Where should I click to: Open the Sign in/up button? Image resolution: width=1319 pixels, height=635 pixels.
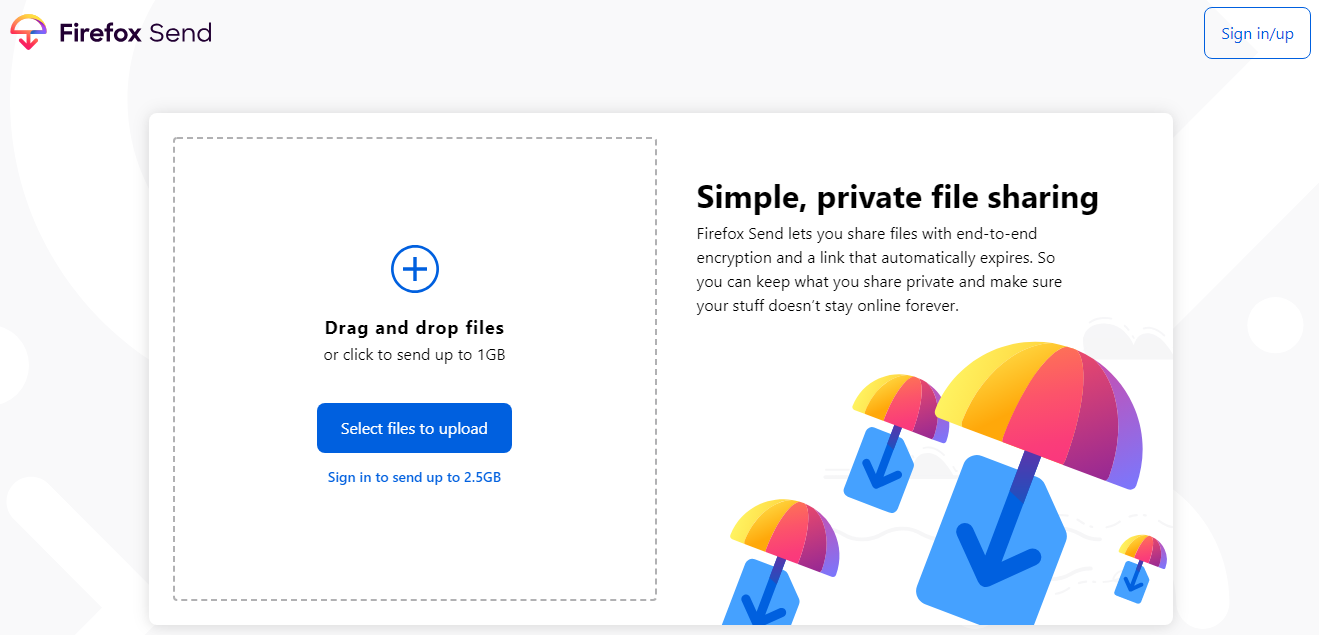(1257, 33)
